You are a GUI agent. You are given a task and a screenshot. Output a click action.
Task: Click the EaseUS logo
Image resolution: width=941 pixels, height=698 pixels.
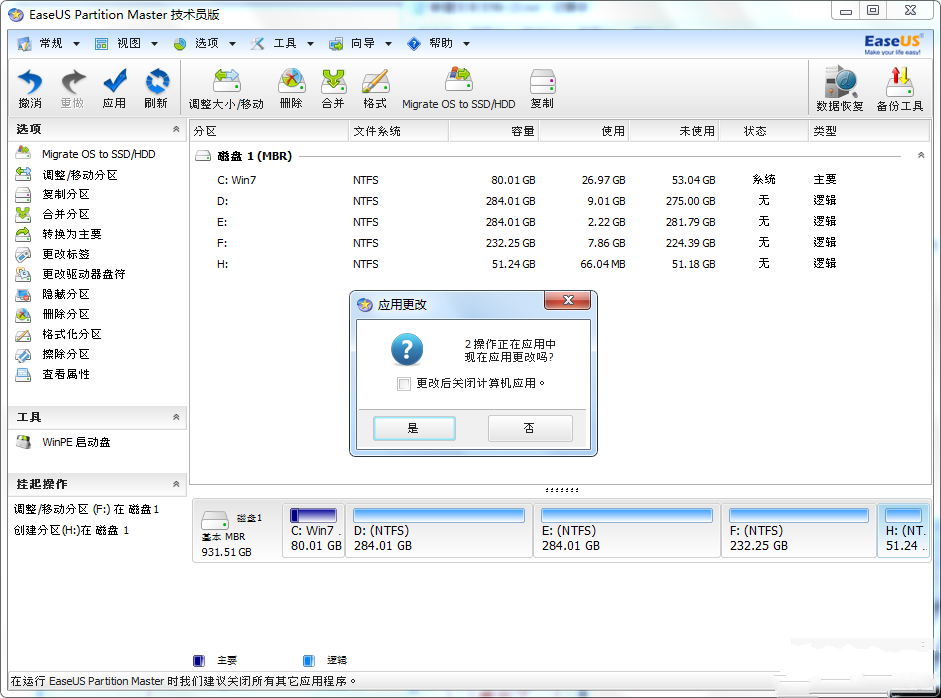click(x=892, y=44)
